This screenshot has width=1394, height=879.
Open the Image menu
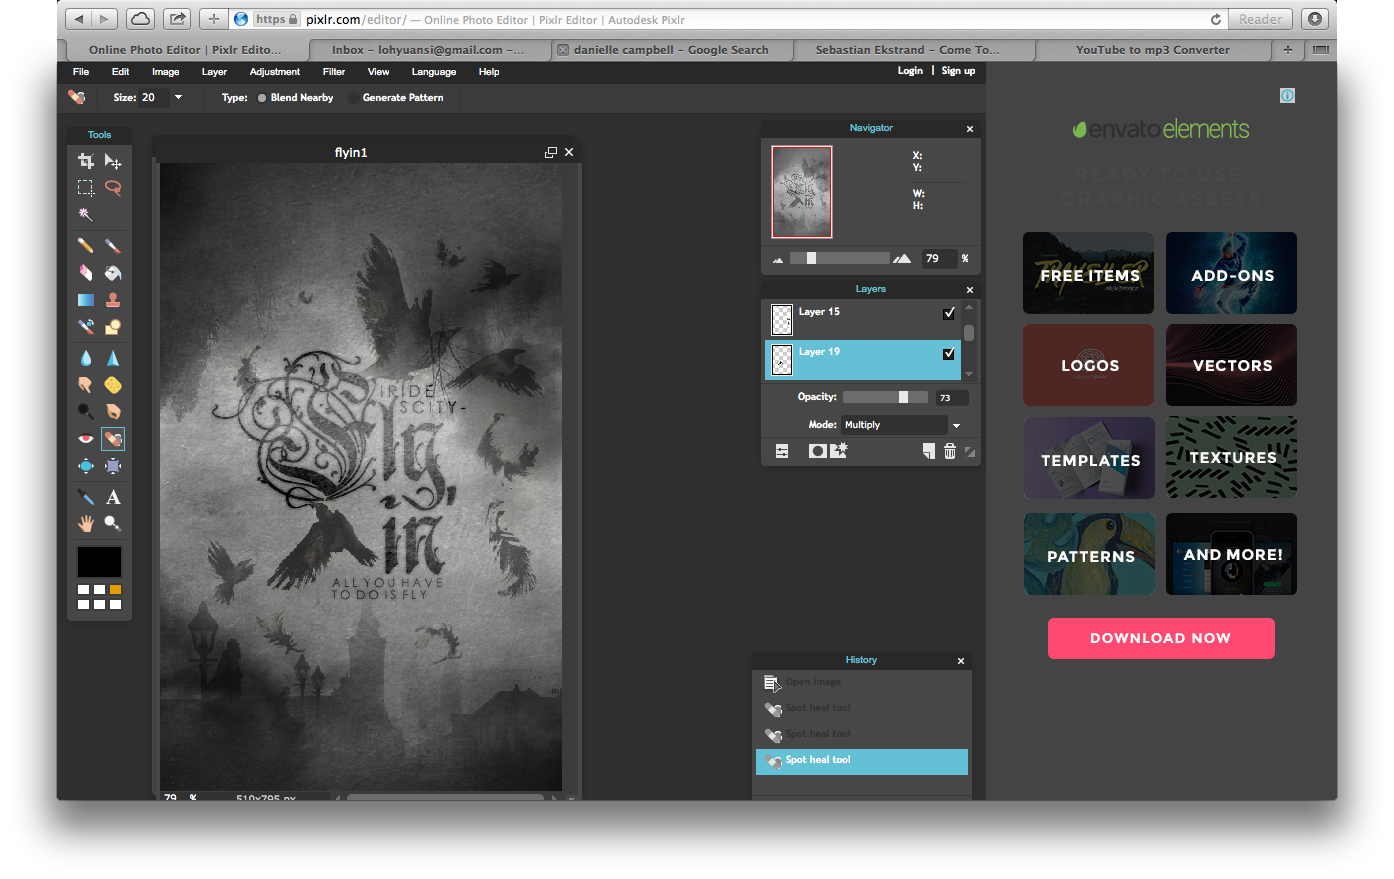(x=166, y=72)
